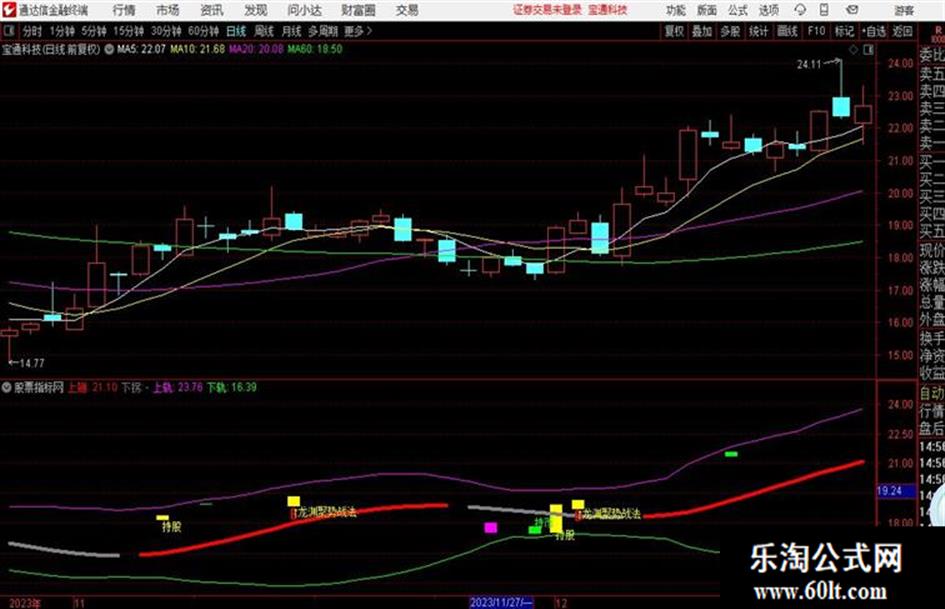The width and height of the screenshot is (945, 609).
Task: Click the 游客 user label
Action: click(x=903, y=10)
